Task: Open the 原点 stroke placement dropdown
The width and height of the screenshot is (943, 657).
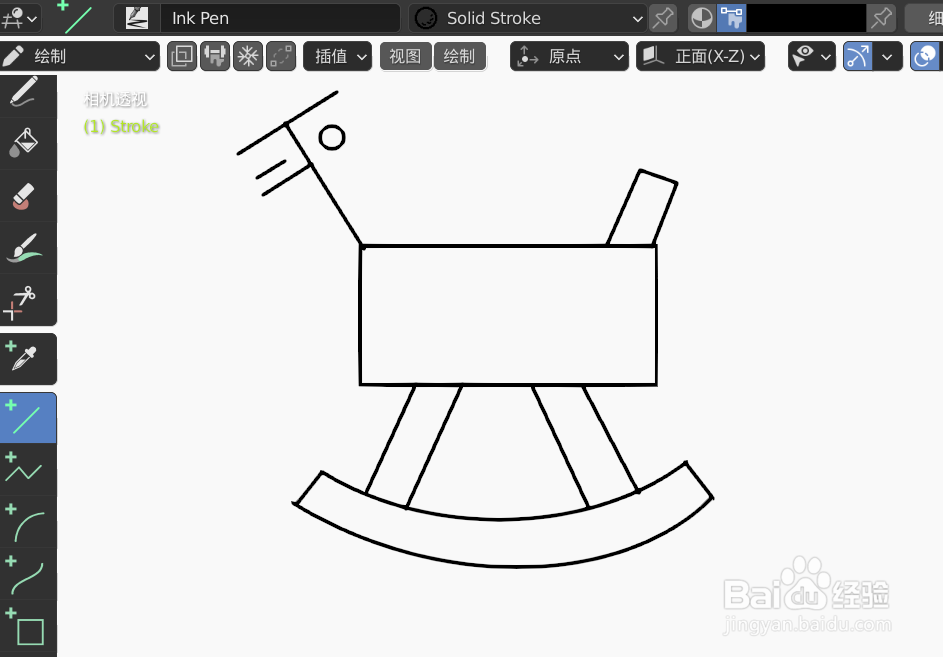Action: 569,56
